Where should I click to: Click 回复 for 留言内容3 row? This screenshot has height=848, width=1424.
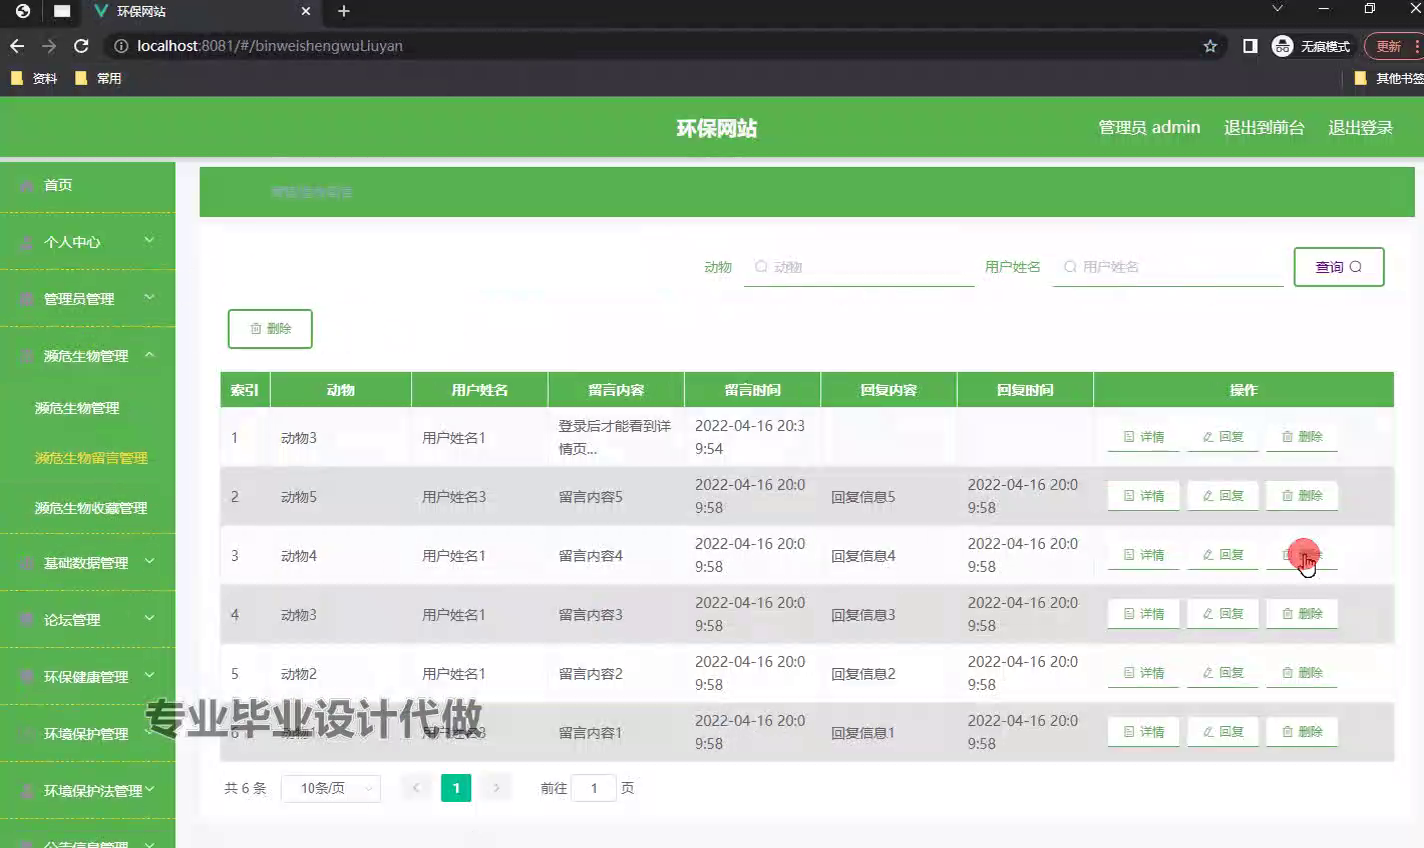point(1222,614)
